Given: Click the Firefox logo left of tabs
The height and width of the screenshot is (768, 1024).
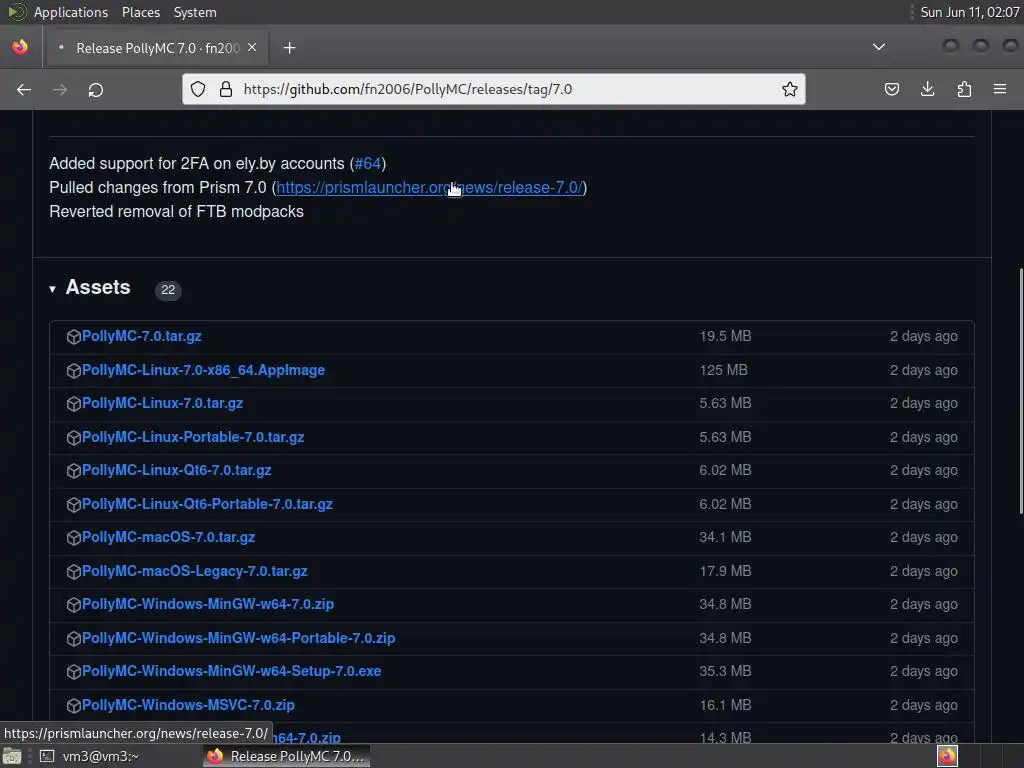Looking at the screenshot, I should 20,47.
